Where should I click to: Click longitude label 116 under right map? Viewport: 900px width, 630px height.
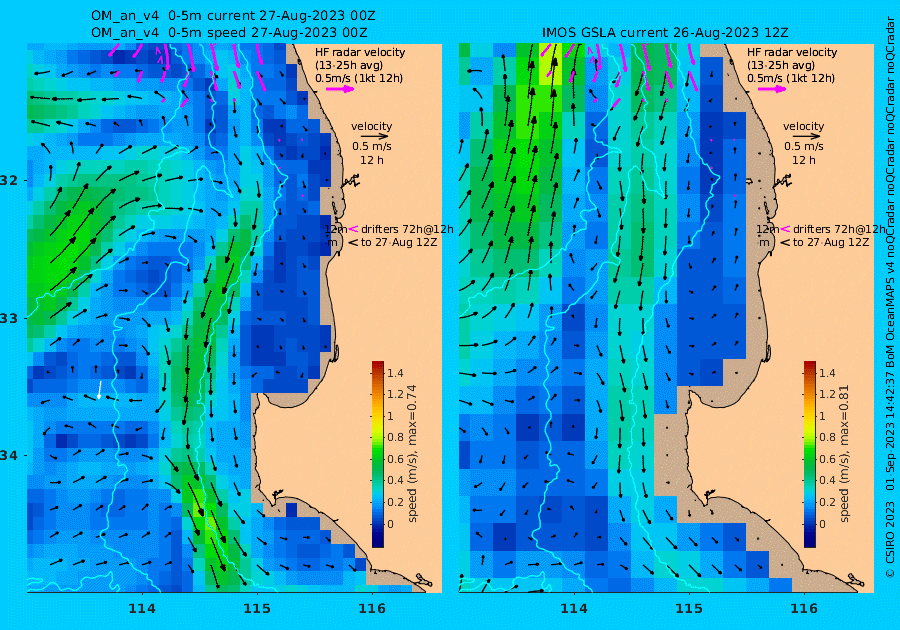click(x=804, y=608)
